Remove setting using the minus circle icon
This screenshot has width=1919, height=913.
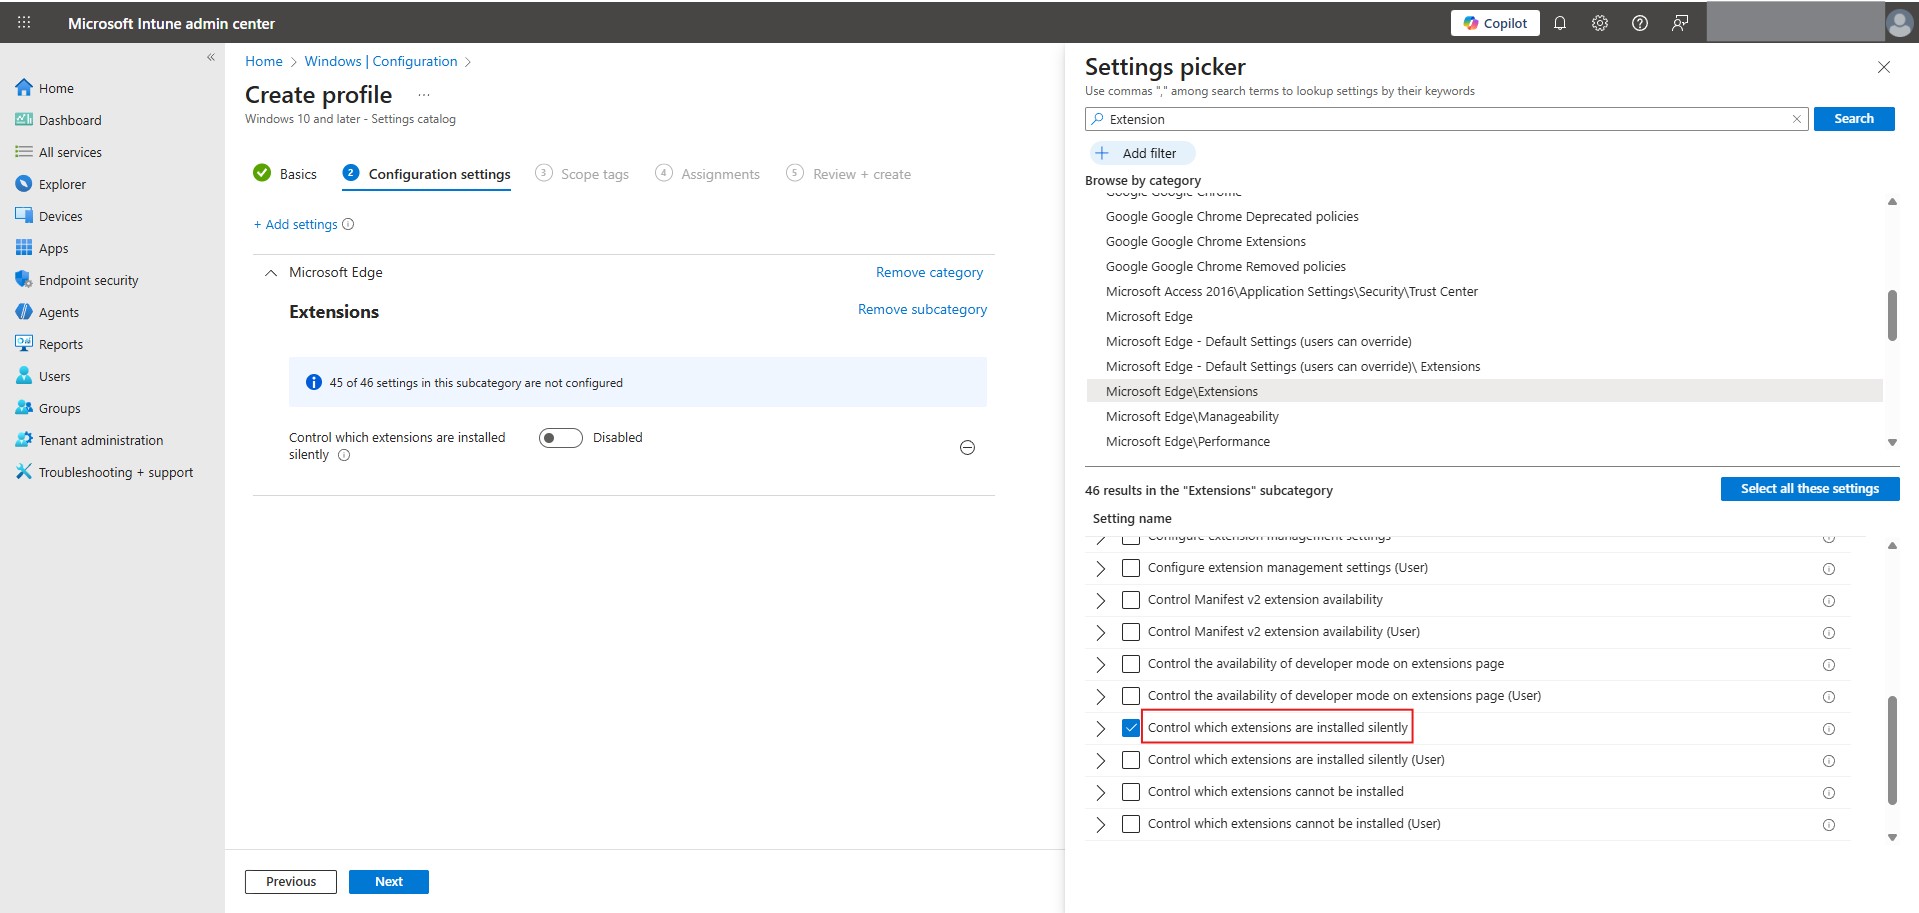tap(967, 448)
